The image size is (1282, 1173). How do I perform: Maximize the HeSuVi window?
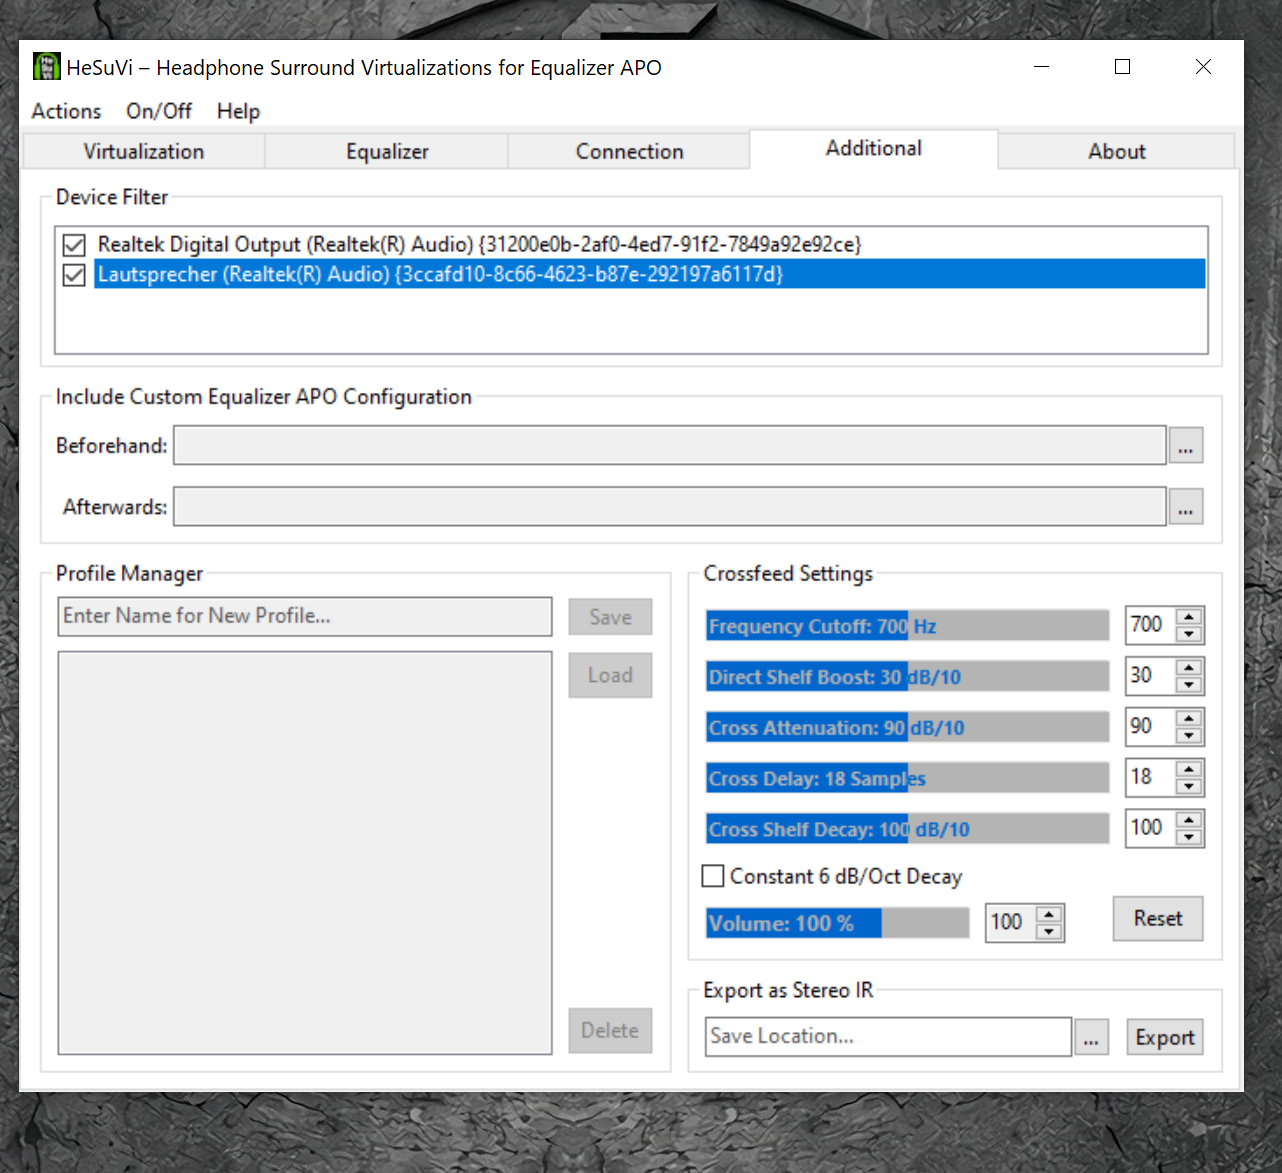[x=1123, y=67]
